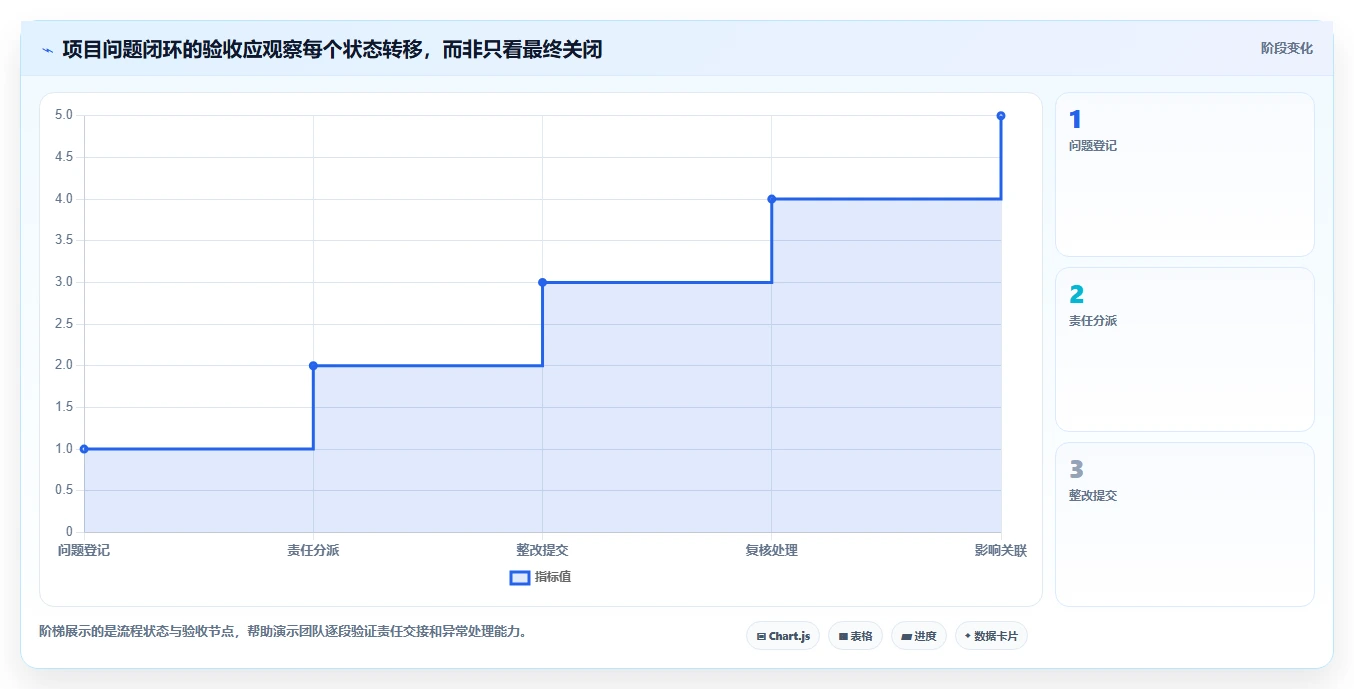Click the Chart.js tag chip
This screenshot has height=689, width=1354.
(783, 636)
